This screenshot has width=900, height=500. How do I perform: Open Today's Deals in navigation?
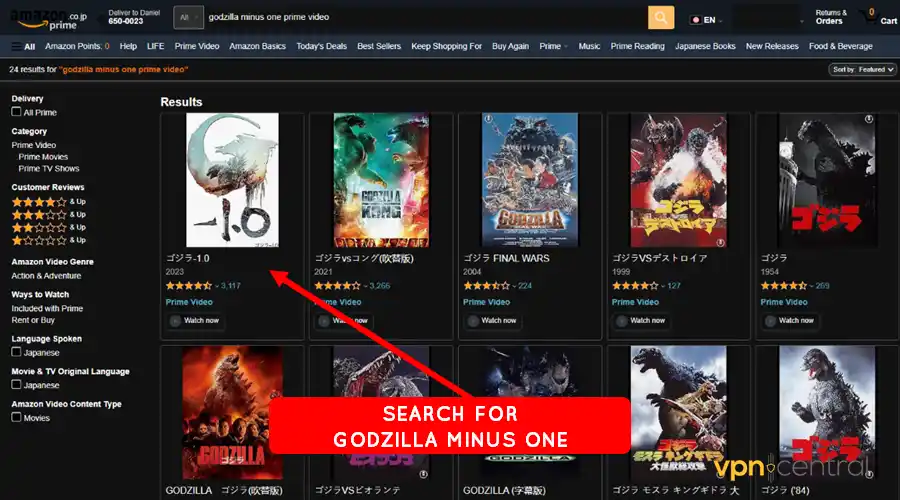[321, 46]
